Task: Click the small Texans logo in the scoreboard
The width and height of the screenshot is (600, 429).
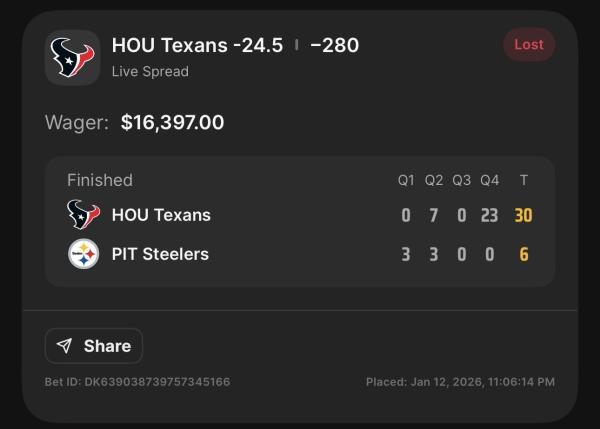Action: 84,215
